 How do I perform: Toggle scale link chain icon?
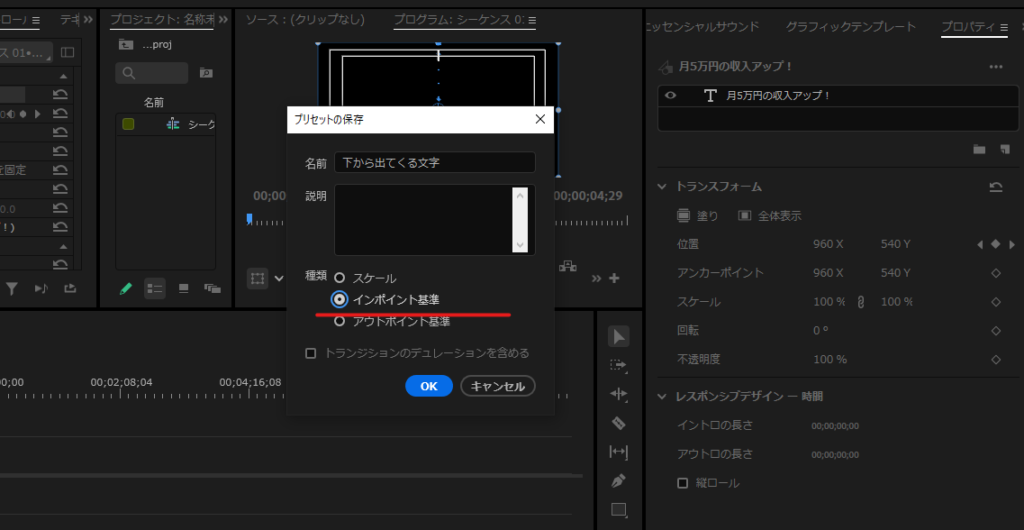pyautogui.click(x=859, y=301)
